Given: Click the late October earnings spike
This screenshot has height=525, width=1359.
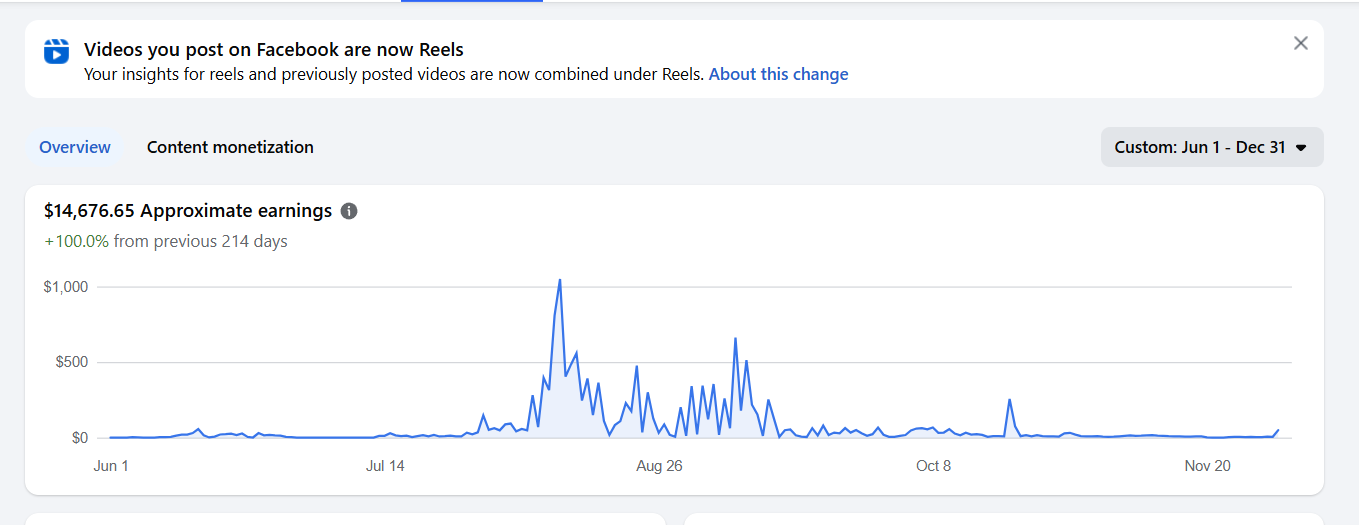Looking at the screenshot, I should [1010, 400].
